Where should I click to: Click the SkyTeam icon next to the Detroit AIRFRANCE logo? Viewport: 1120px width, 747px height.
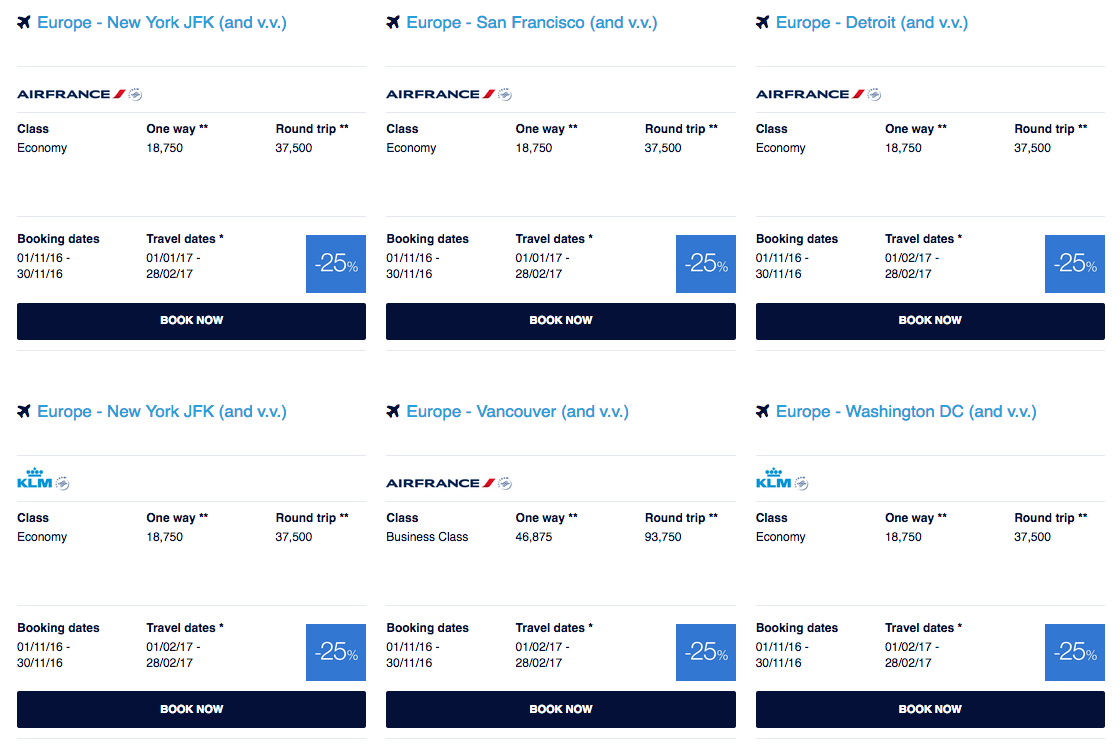coord(874,93)
